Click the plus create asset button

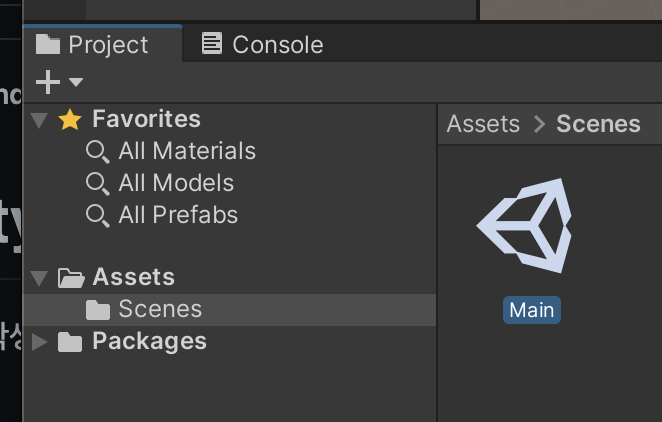[x=48, y=82]
